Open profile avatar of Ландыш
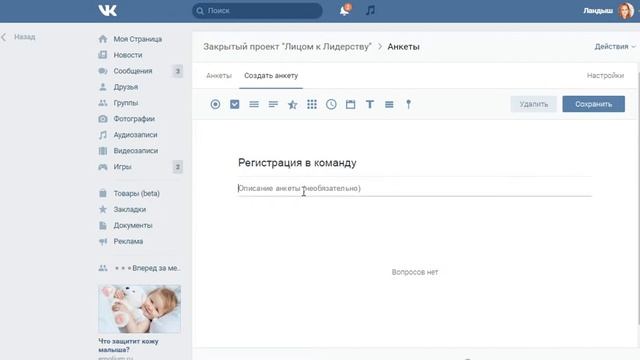This screenshot has width=640, height=360. tap(625, 11)
